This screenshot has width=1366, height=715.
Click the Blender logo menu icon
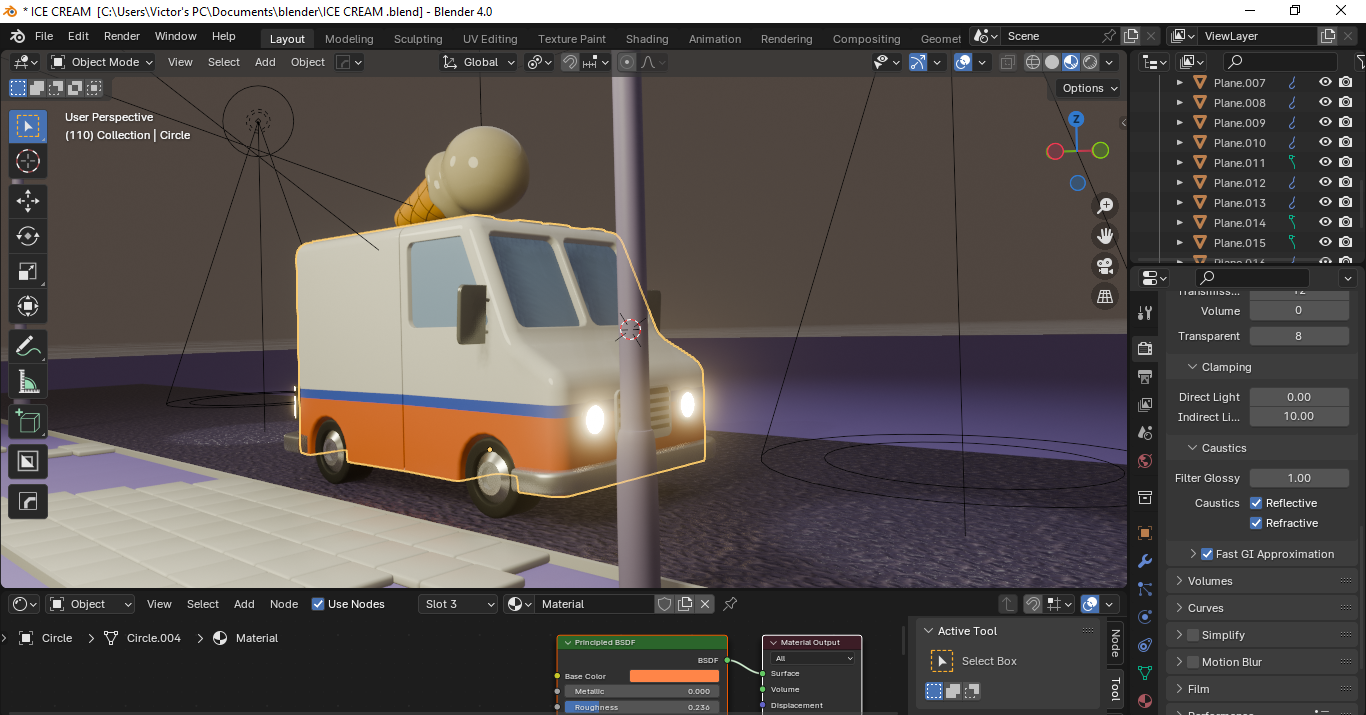coord(17,36)
